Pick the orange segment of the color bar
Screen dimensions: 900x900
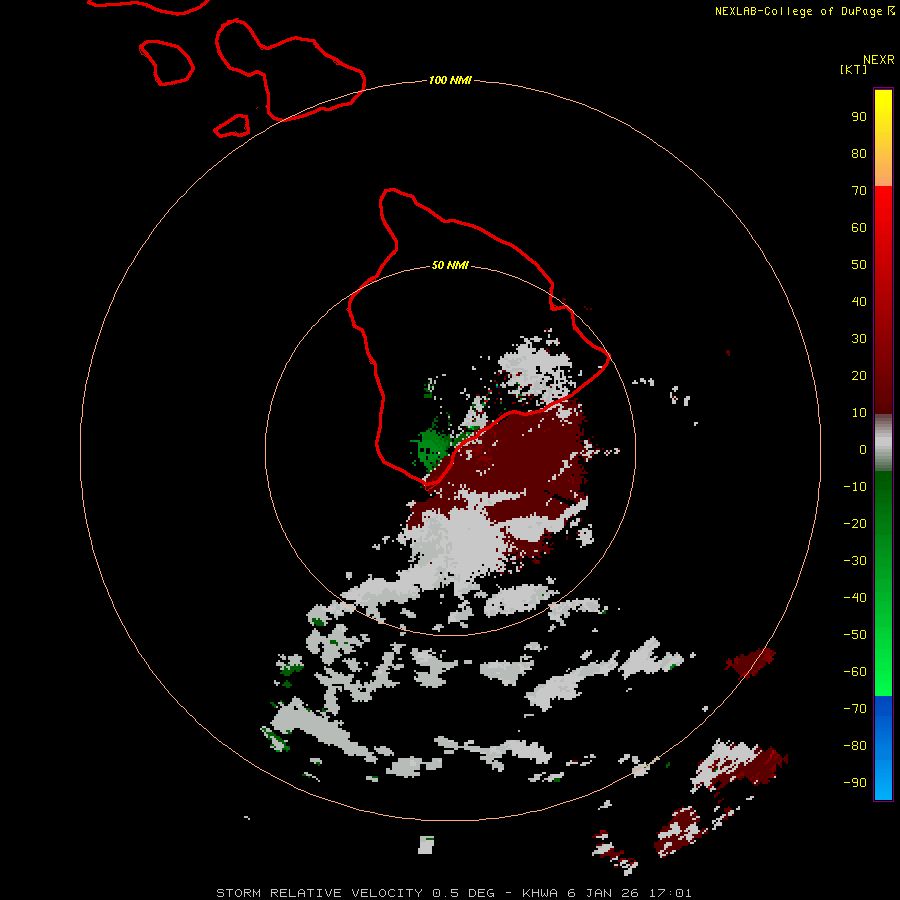click(883, 169)
